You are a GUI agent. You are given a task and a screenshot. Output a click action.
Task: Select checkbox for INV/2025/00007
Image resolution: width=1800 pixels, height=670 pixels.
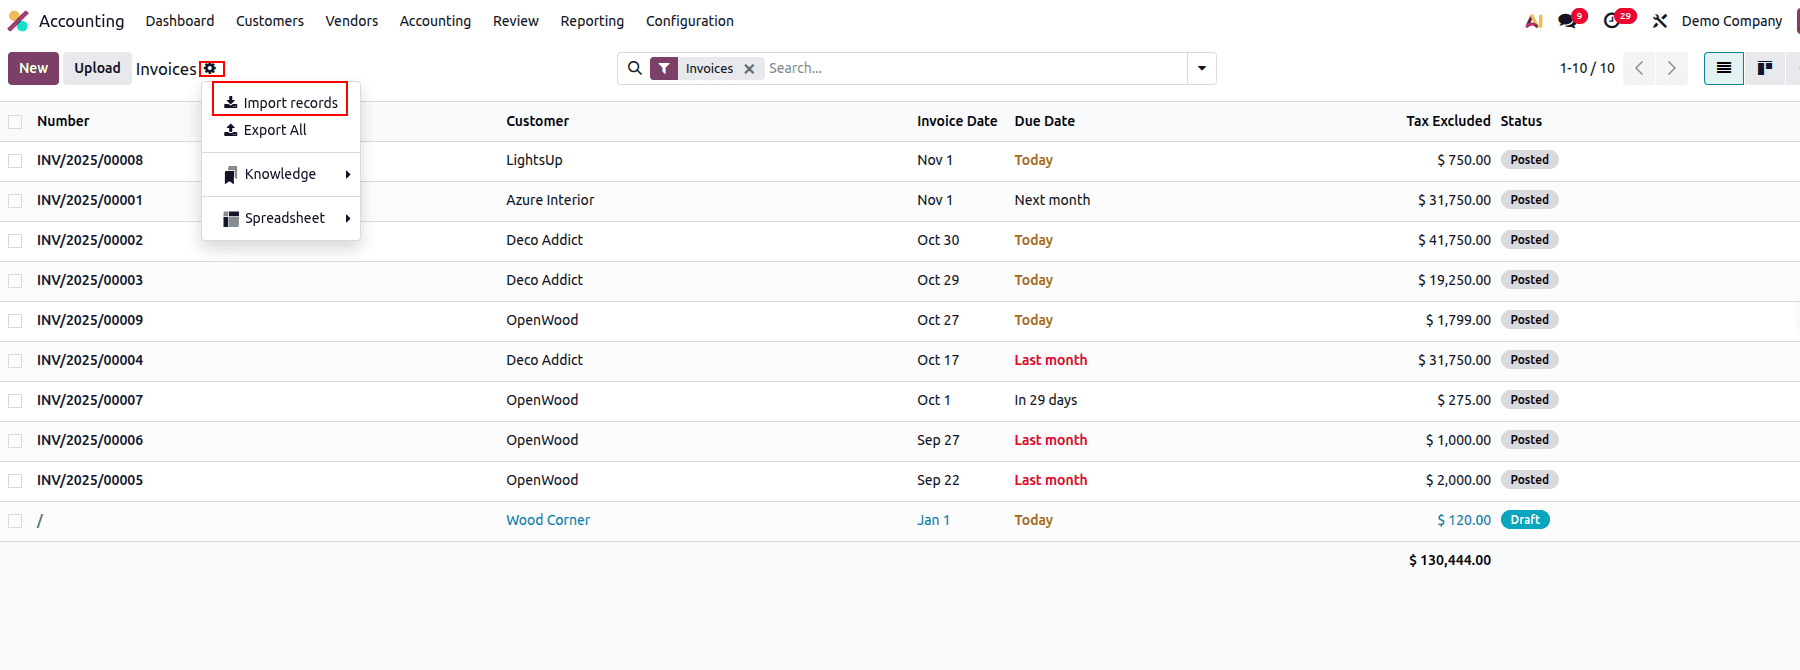[15, 401]
